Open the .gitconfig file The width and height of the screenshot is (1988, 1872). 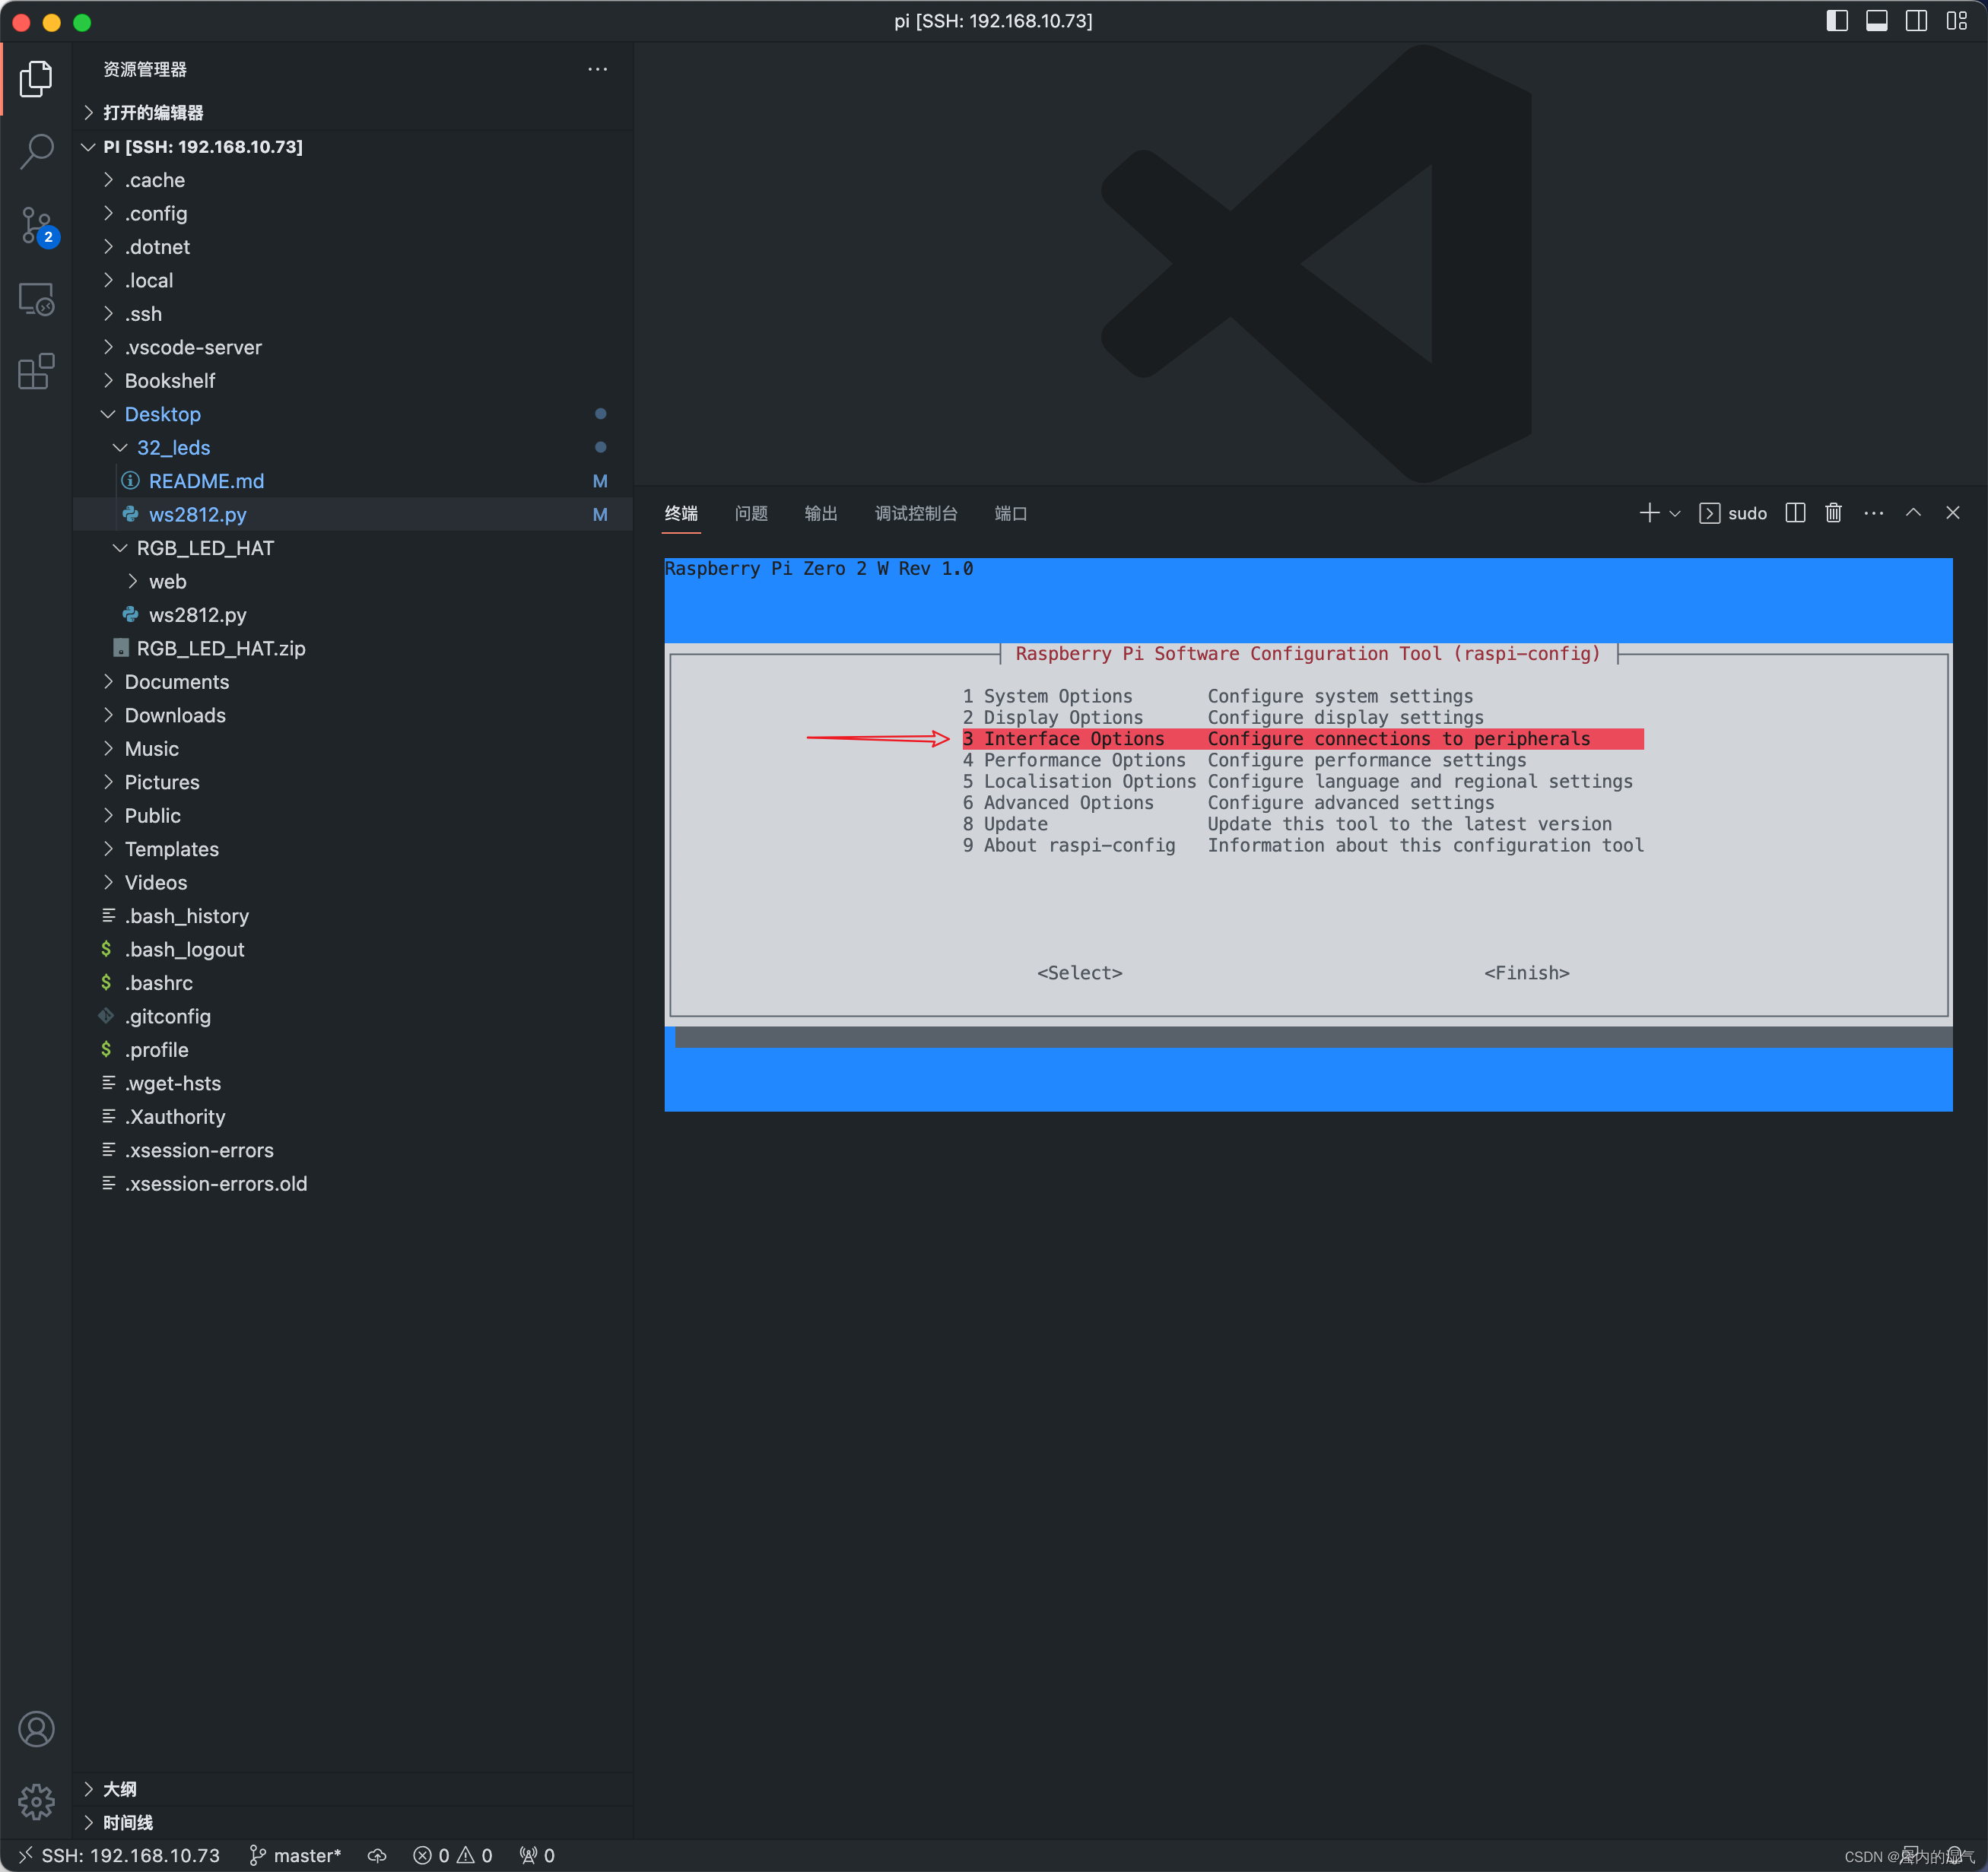coord(353,1016)
